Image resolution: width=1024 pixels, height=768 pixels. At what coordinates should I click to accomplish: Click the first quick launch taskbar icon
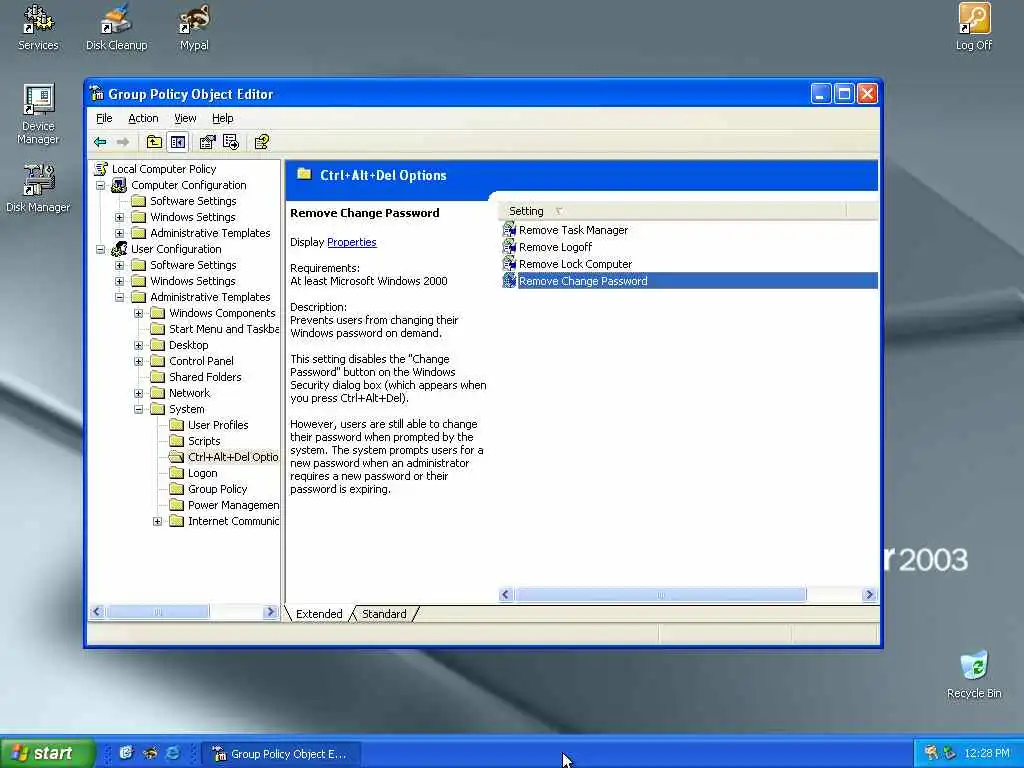[126, 753]
